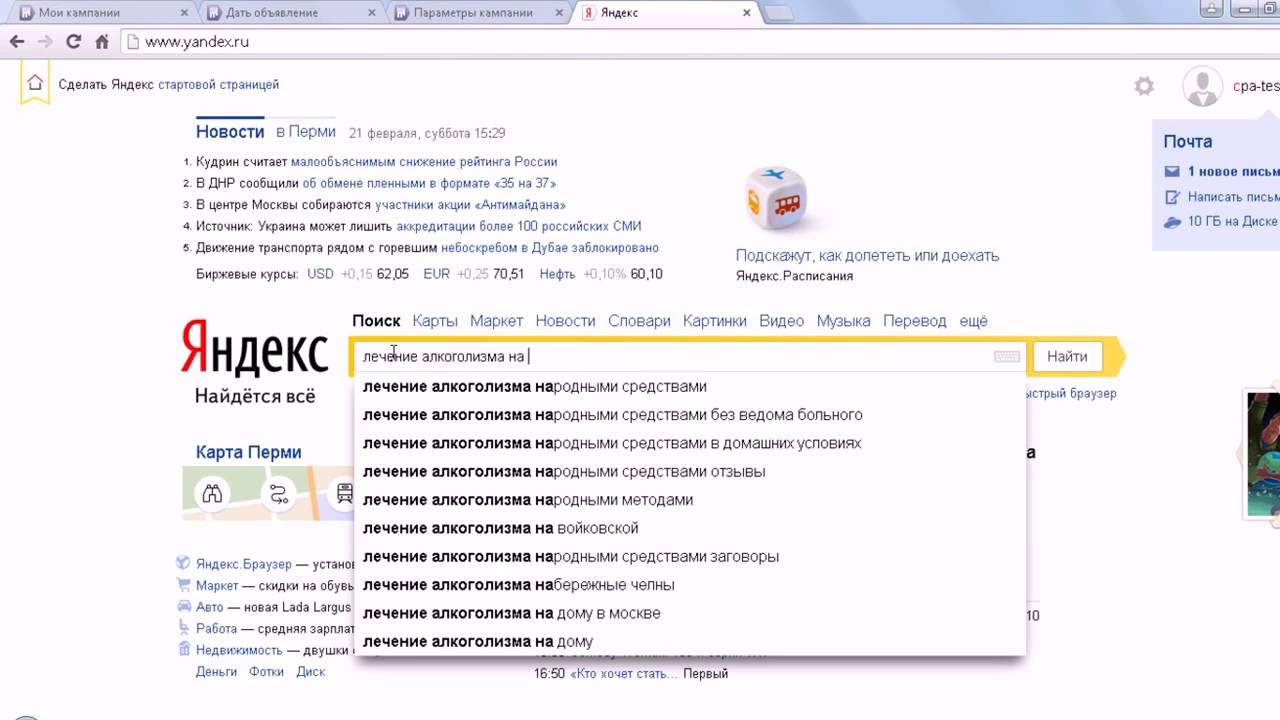Click the Деньги link
This screenshot has height=720, width=1280.
[216, 672]
